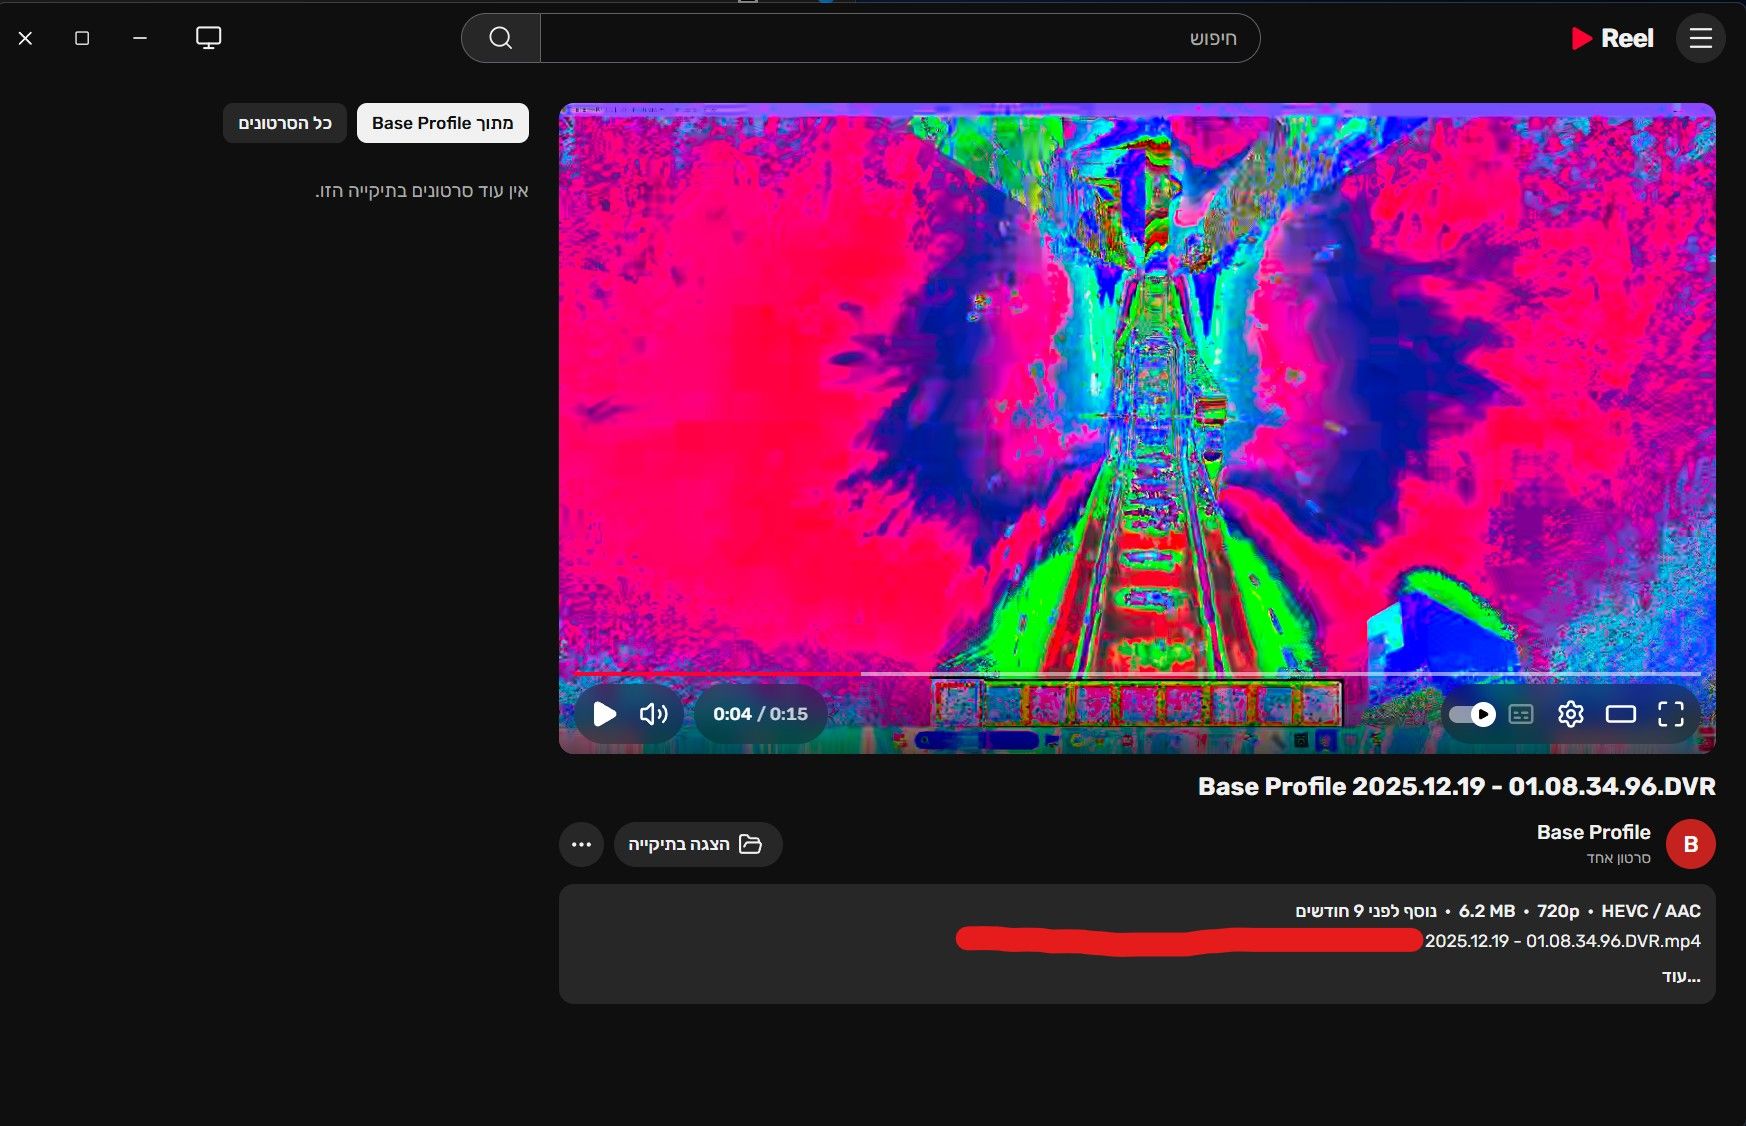Click the 720p resolution label

(x=1558, y=911)
